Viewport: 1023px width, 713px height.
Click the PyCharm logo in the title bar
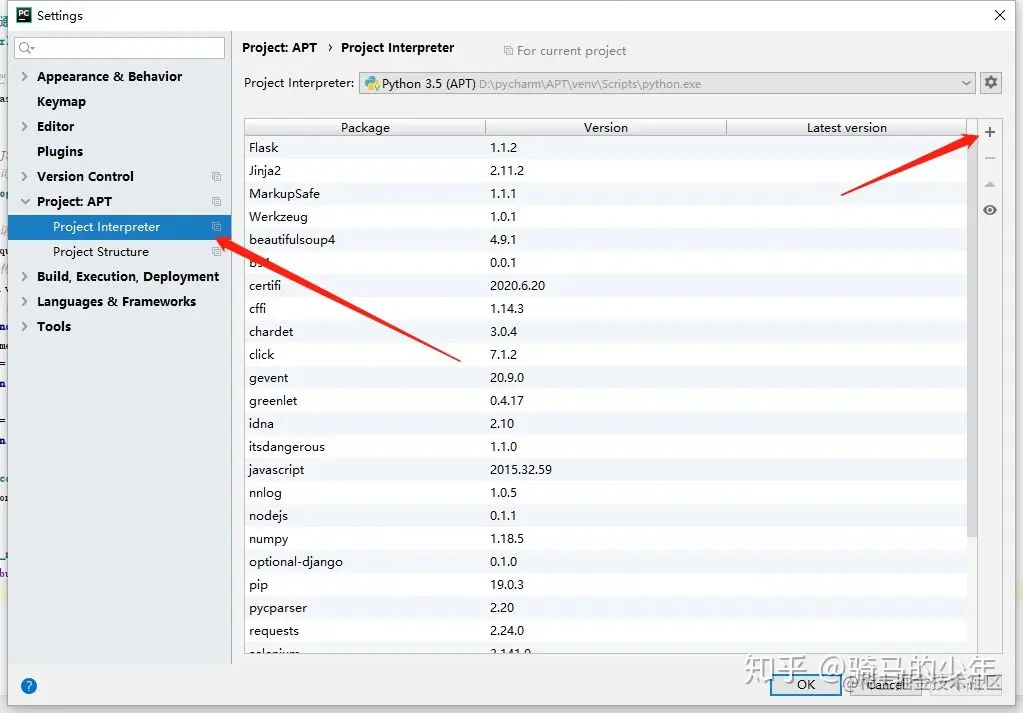[23, 15]
